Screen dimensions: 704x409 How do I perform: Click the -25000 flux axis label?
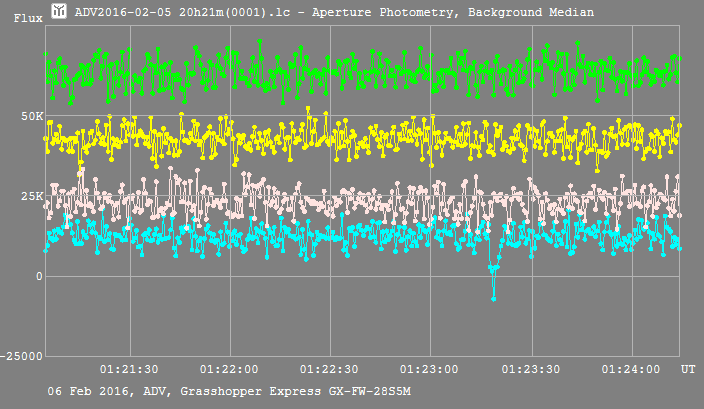coord(22,356)
